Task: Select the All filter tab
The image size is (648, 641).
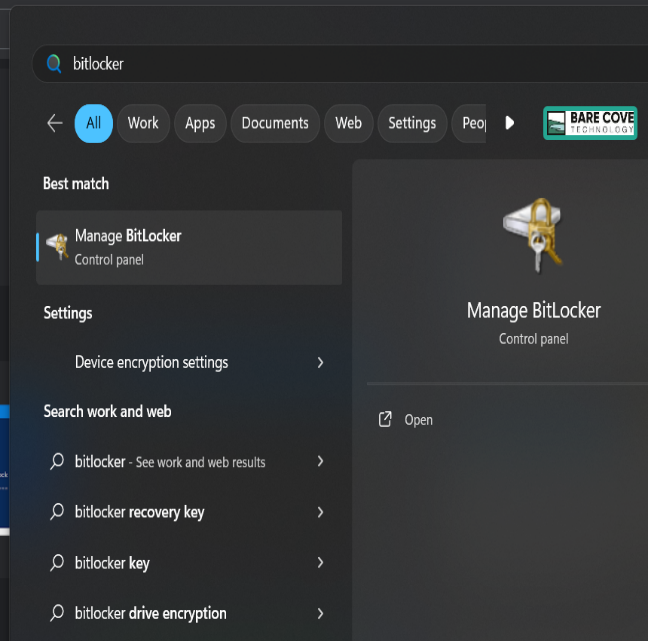Action: [x=93, y=123]
